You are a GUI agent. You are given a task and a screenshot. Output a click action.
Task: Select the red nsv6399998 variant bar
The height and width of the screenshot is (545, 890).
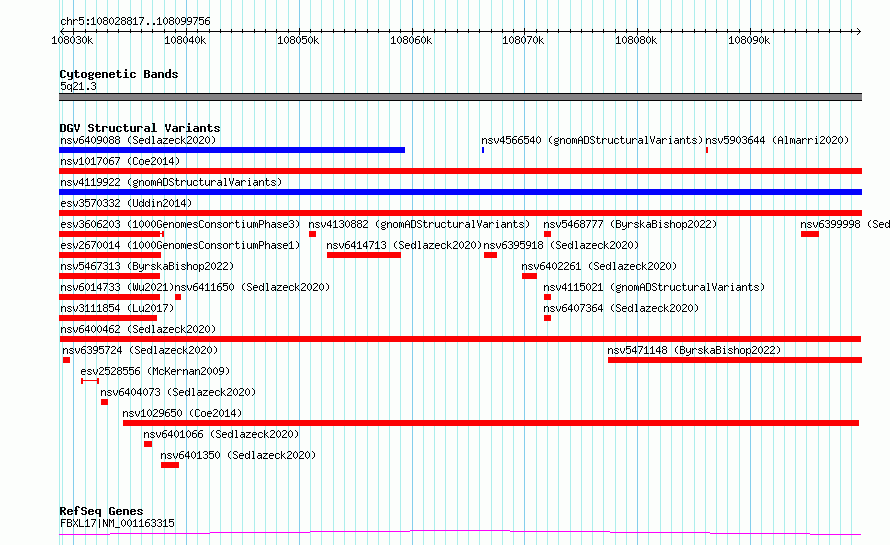pos(810,234)
